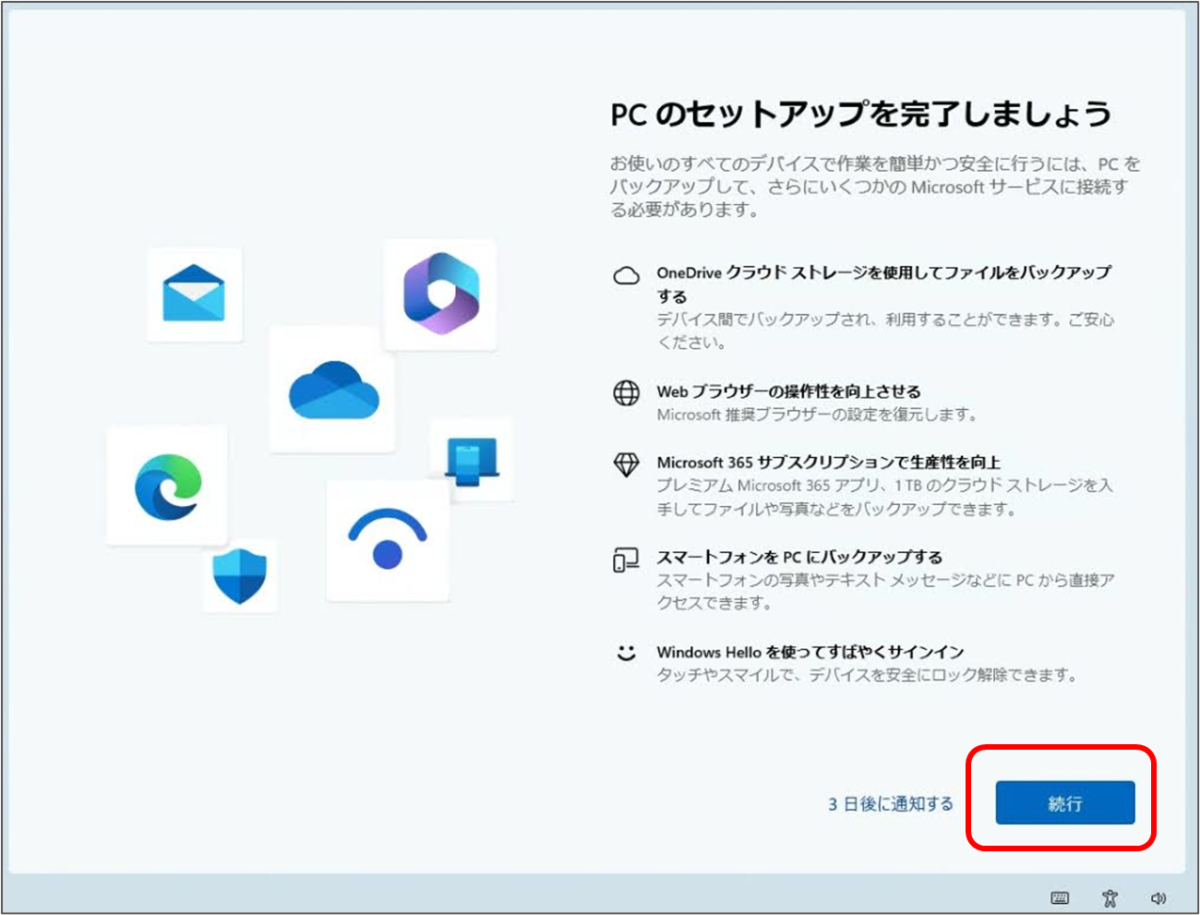
Task: Click the Microsoft Edge app tile
Action: point(167,486)
